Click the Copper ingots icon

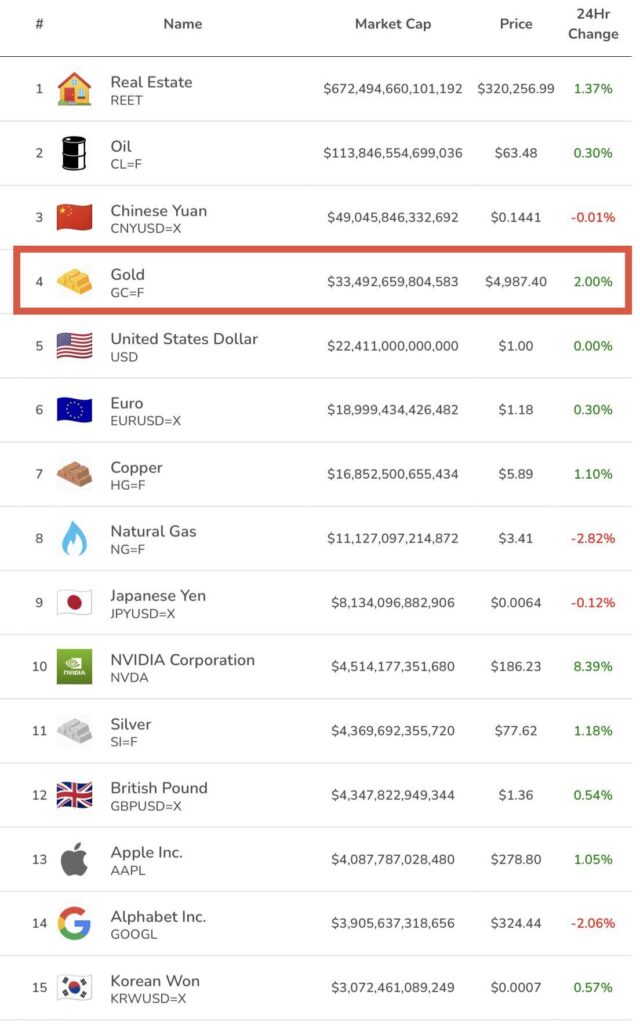[74, 474]
